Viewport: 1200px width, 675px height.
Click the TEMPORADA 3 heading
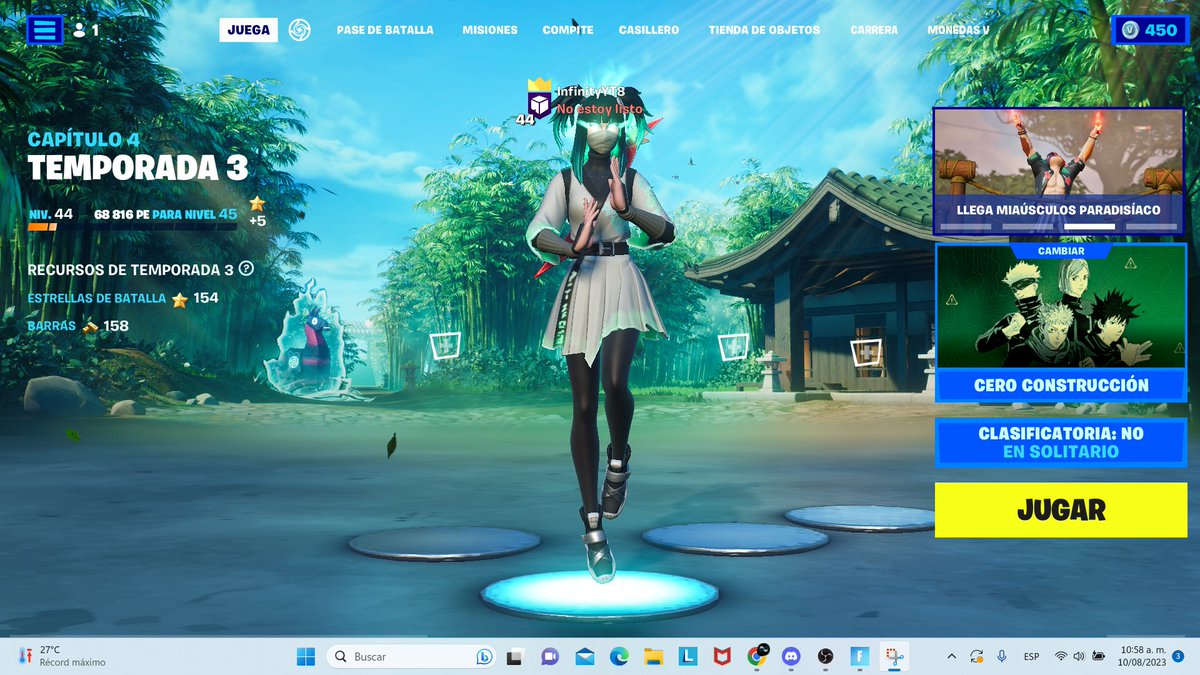pyautogui.click(x=138, y=168)
